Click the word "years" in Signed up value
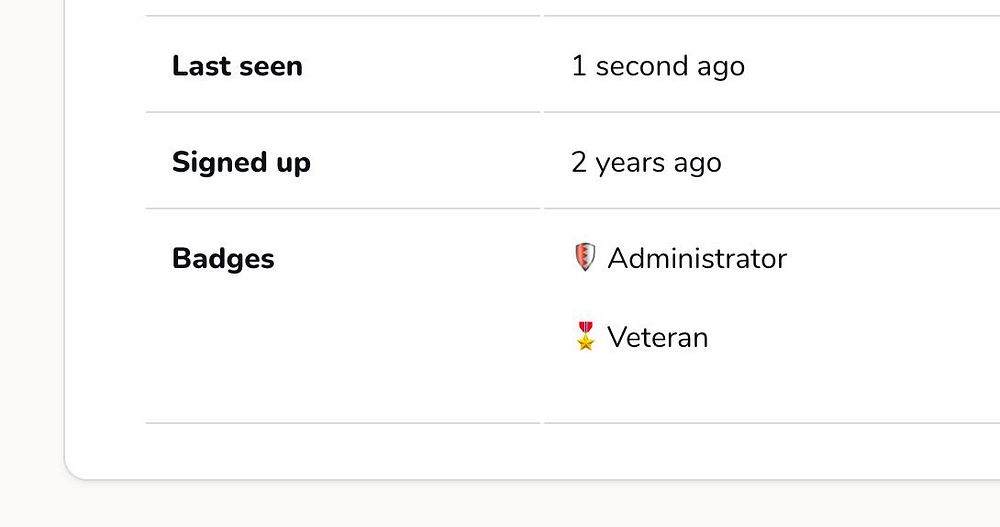The image size is (1000, 527). coord(632,163)
